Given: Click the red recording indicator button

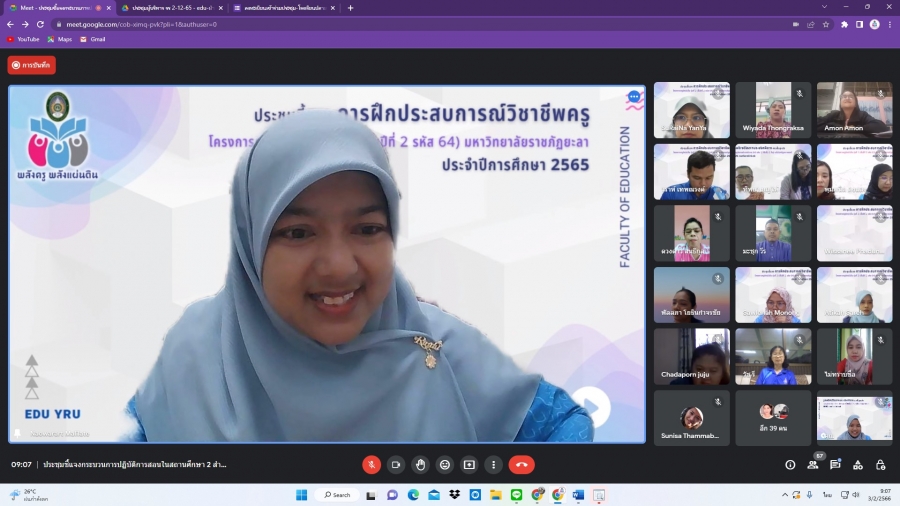Looking at the screenshot, I should [32, 65].
